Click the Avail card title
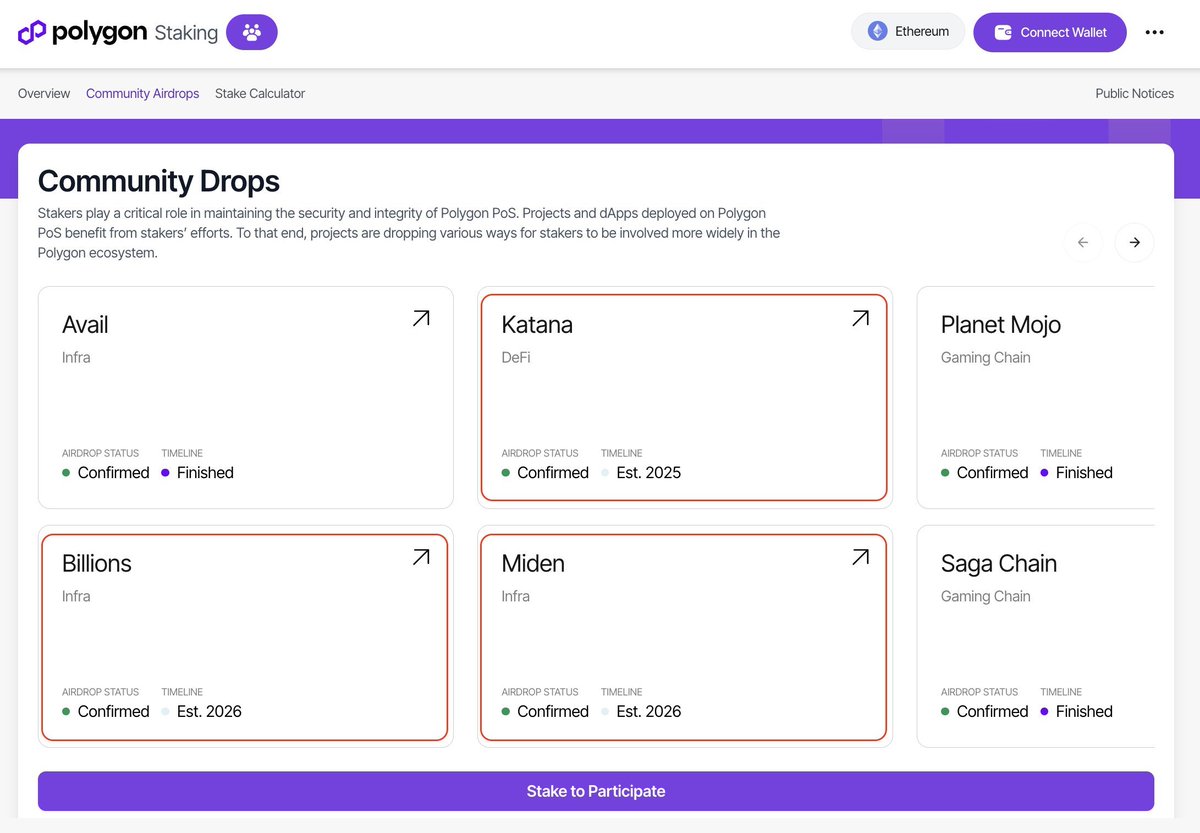This screenshot has width=1200, height=833. tap(85, 325)
